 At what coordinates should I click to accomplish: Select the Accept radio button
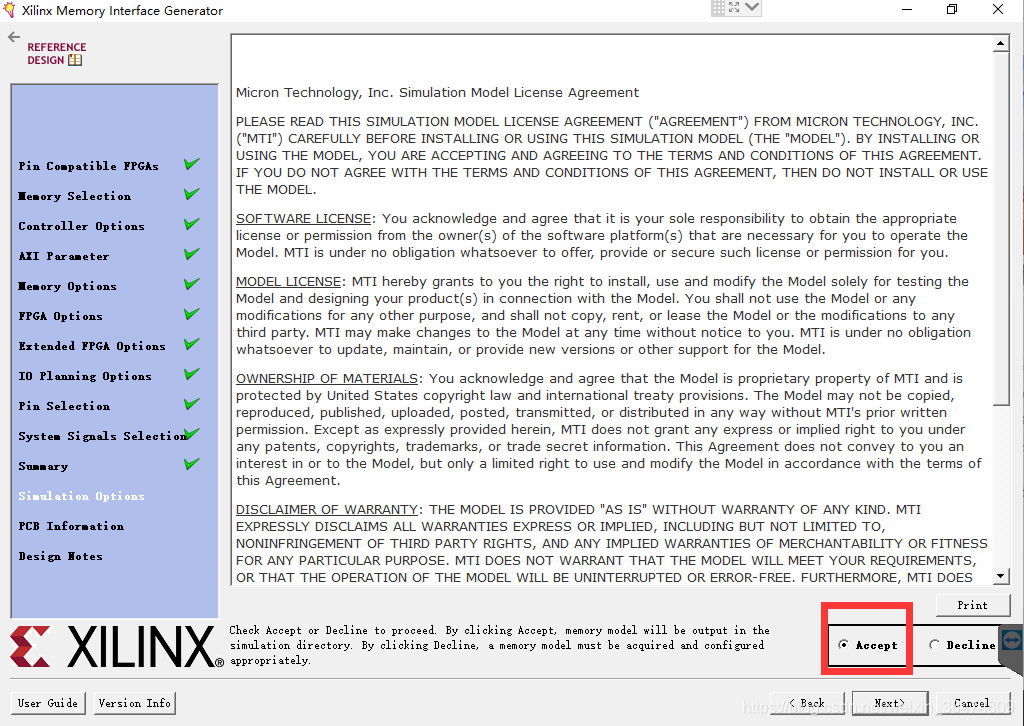click(x=843, y=645)
